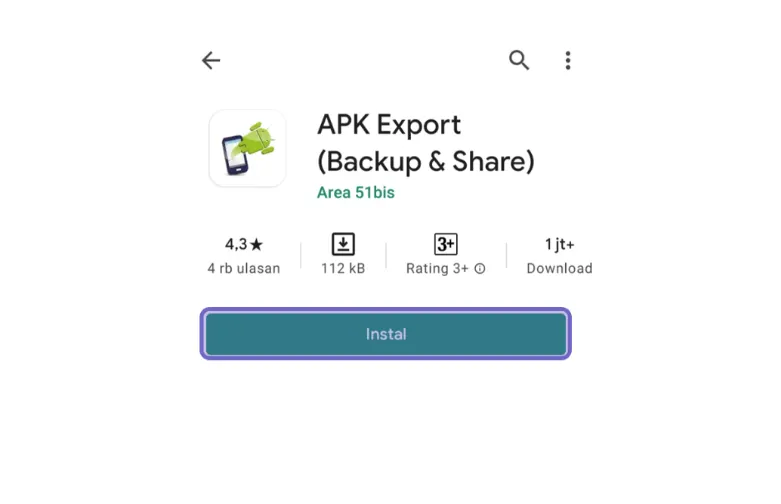781x504 pixels.
Task: Go back using the left arrow
Action: 211,60
